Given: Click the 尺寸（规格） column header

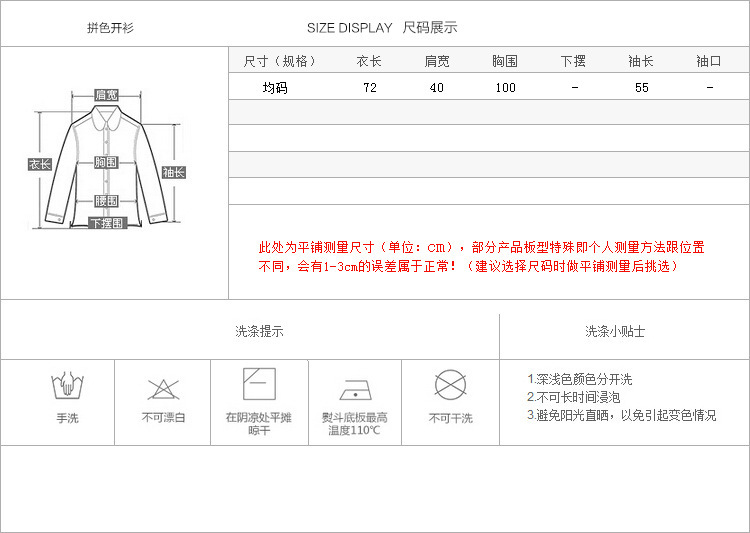Looking at the screenshot, I should point(280,61).
